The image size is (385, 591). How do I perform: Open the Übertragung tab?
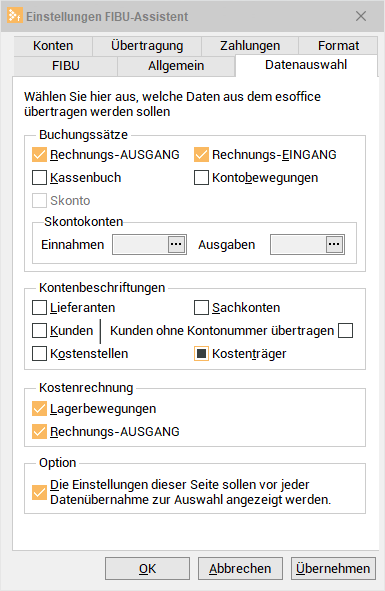click(x=147, y=46)
